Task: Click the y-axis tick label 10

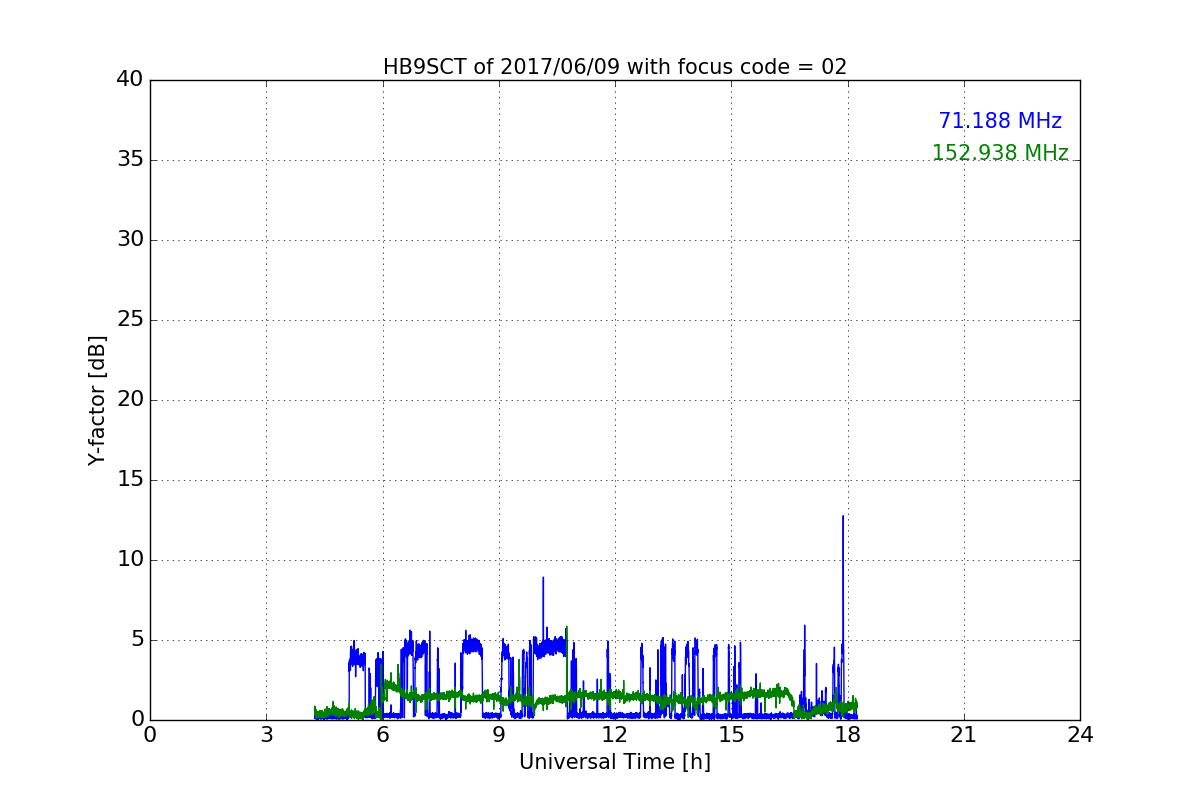Action: (130, 560)
